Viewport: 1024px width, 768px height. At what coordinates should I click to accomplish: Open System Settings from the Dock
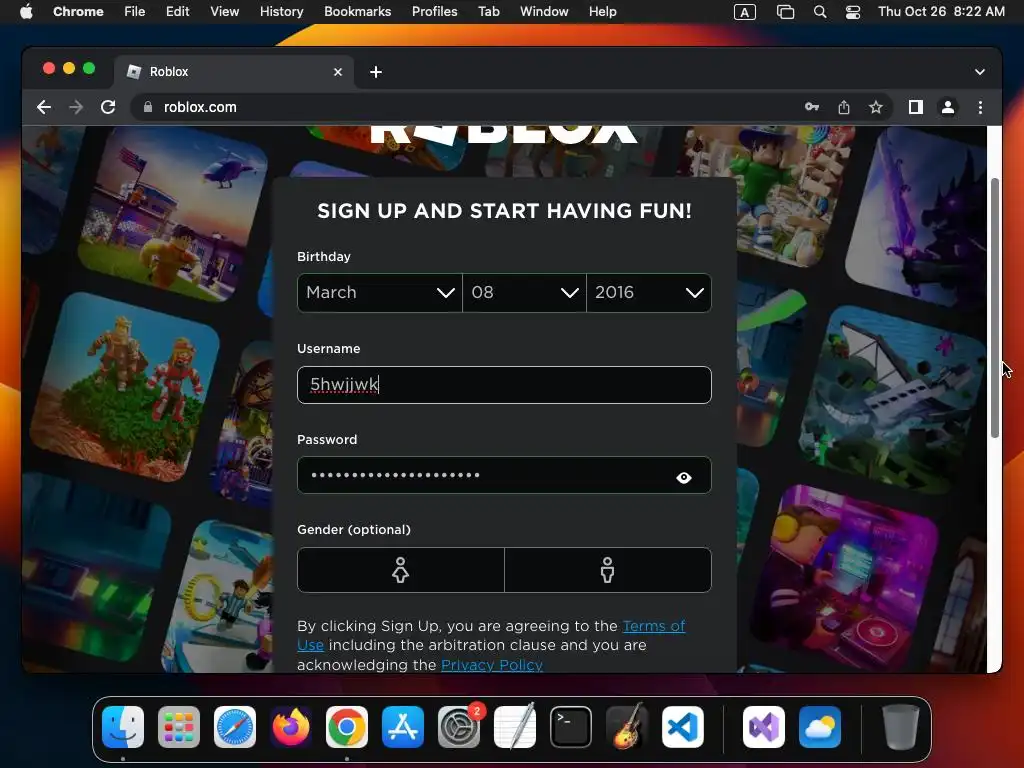[459, 727]
